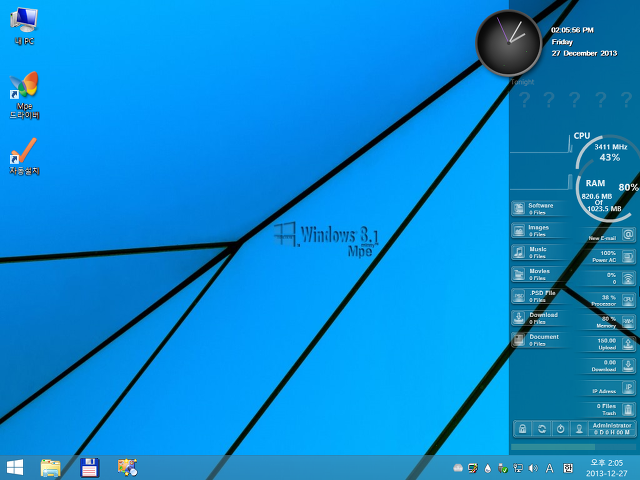This screenshot has height=480, width=640.
Task: Click the water drop tray icon
Action: click(488, 468)
